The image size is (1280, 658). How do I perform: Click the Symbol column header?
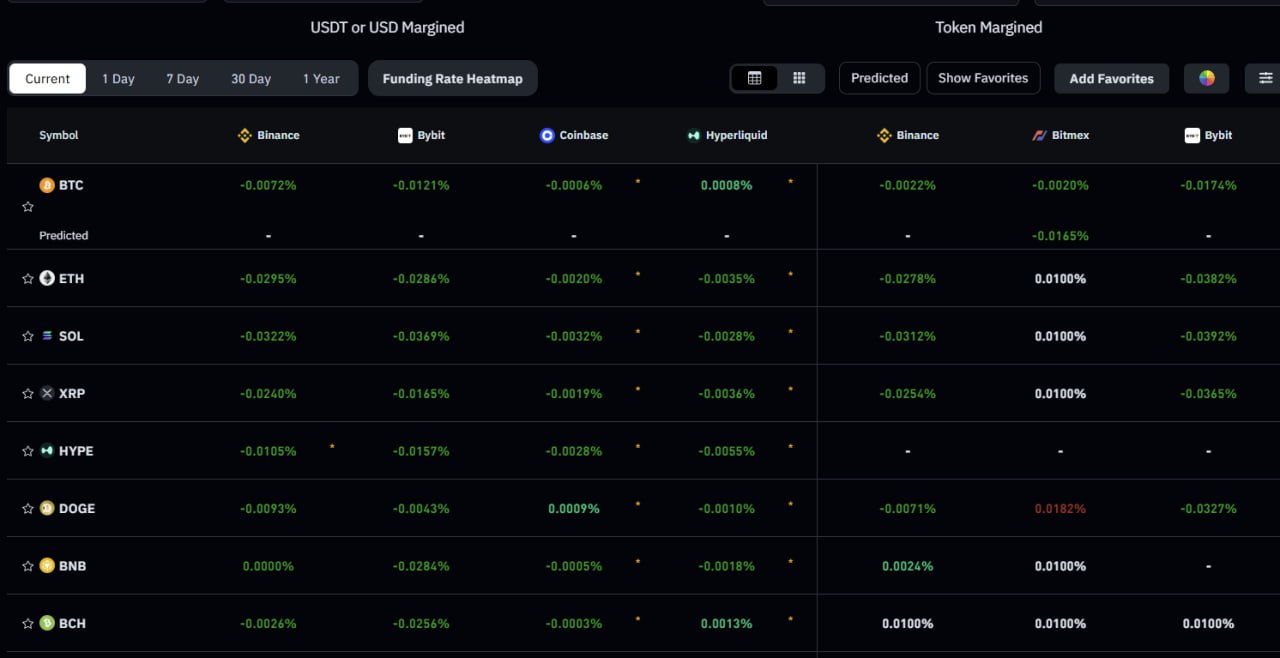59,135
